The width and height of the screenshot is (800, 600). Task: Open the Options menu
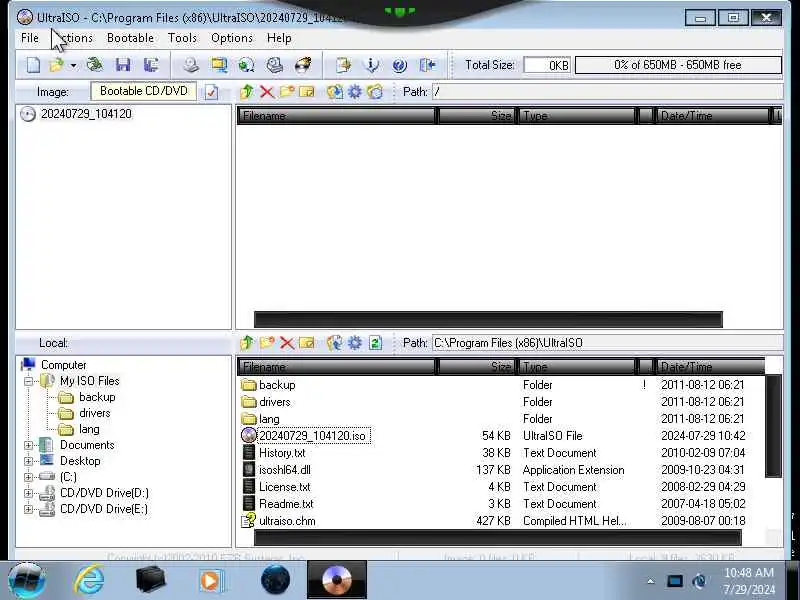point(232,38)
